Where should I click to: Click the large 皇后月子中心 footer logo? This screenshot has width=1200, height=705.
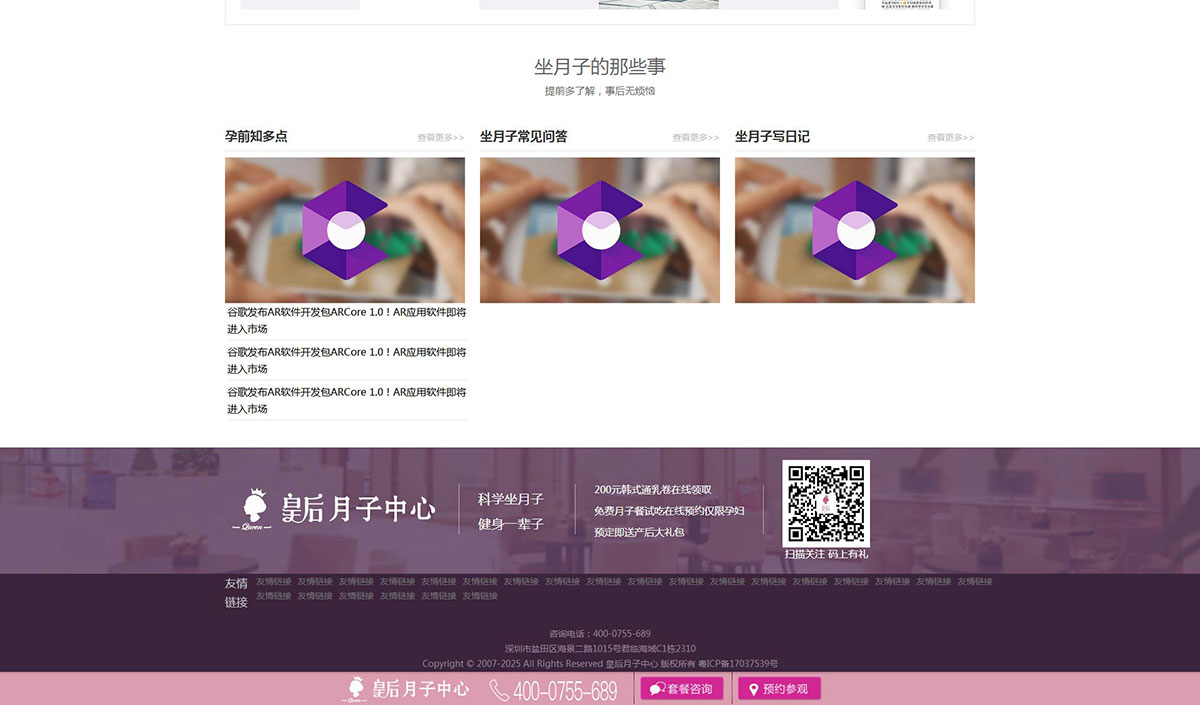click(x=334, y=509)
